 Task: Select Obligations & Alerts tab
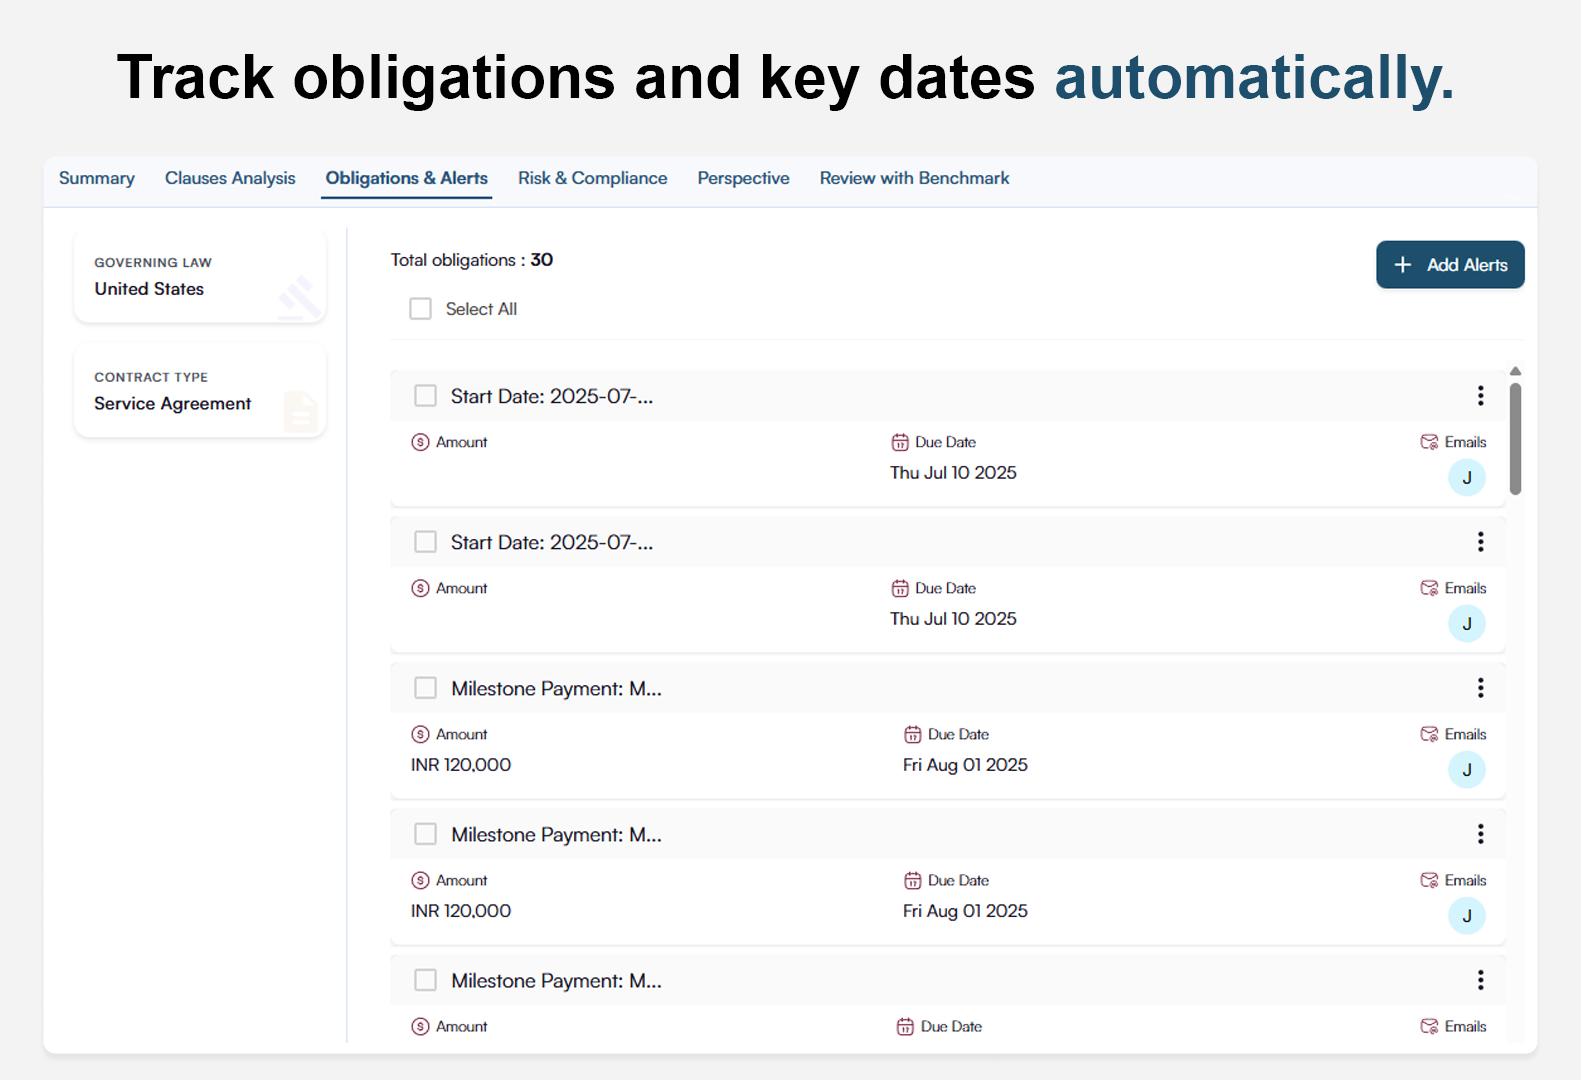(x=407, y=178)
